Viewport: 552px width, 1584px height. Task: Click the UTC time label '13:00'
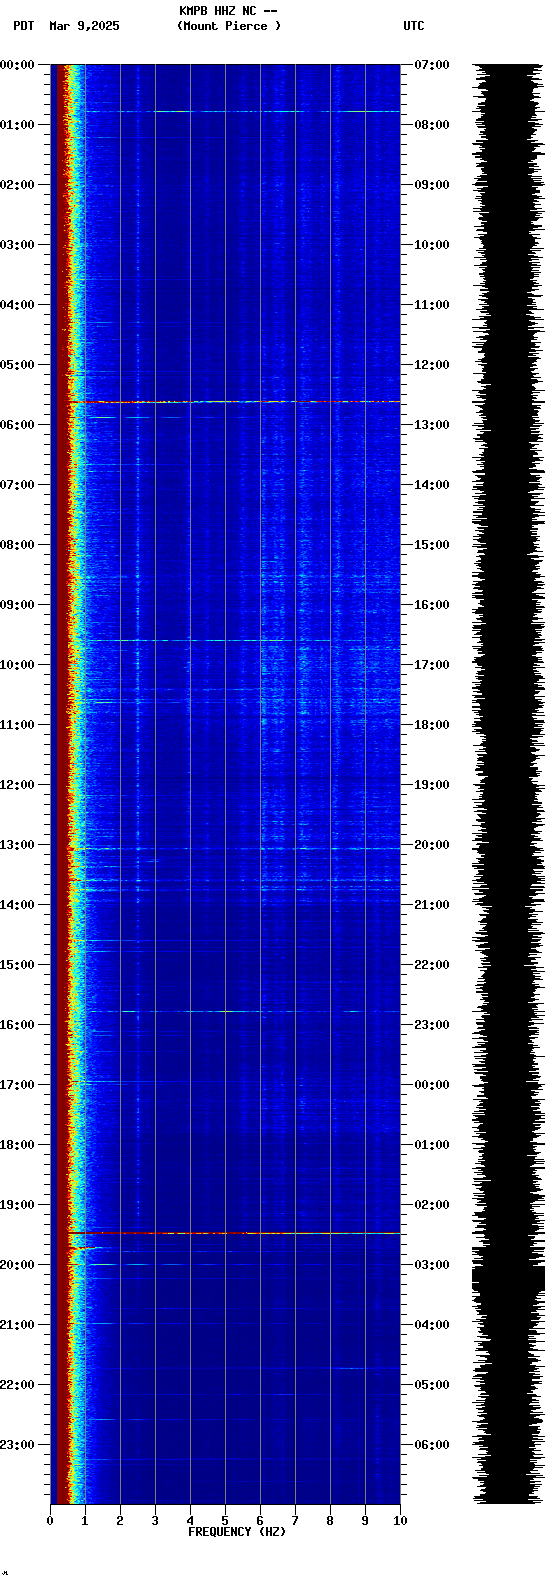(x=432, y=425)
